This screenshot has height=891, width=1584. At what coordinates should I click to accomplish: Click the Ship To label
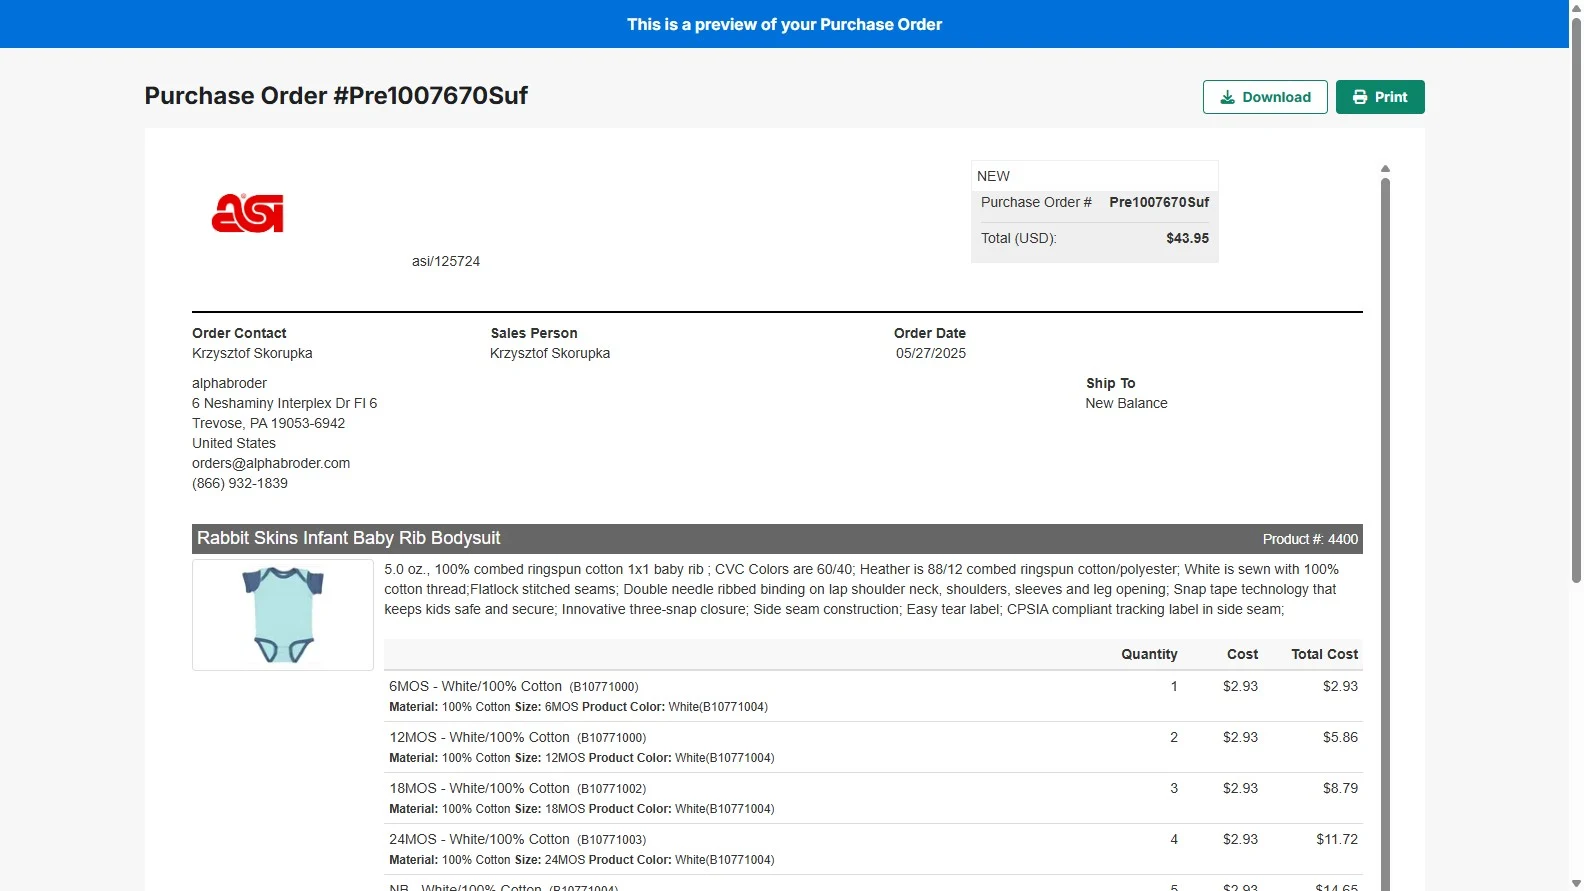tap(1110, 383)
